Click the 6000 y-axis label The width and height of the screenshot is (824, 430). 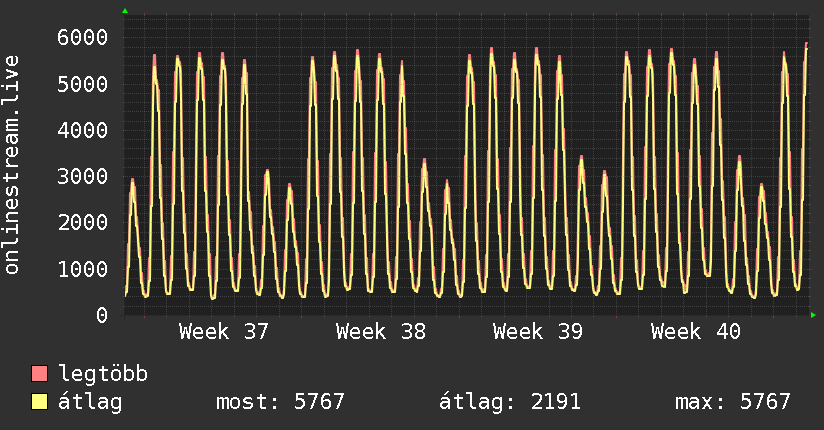click(x=83, y=37)
